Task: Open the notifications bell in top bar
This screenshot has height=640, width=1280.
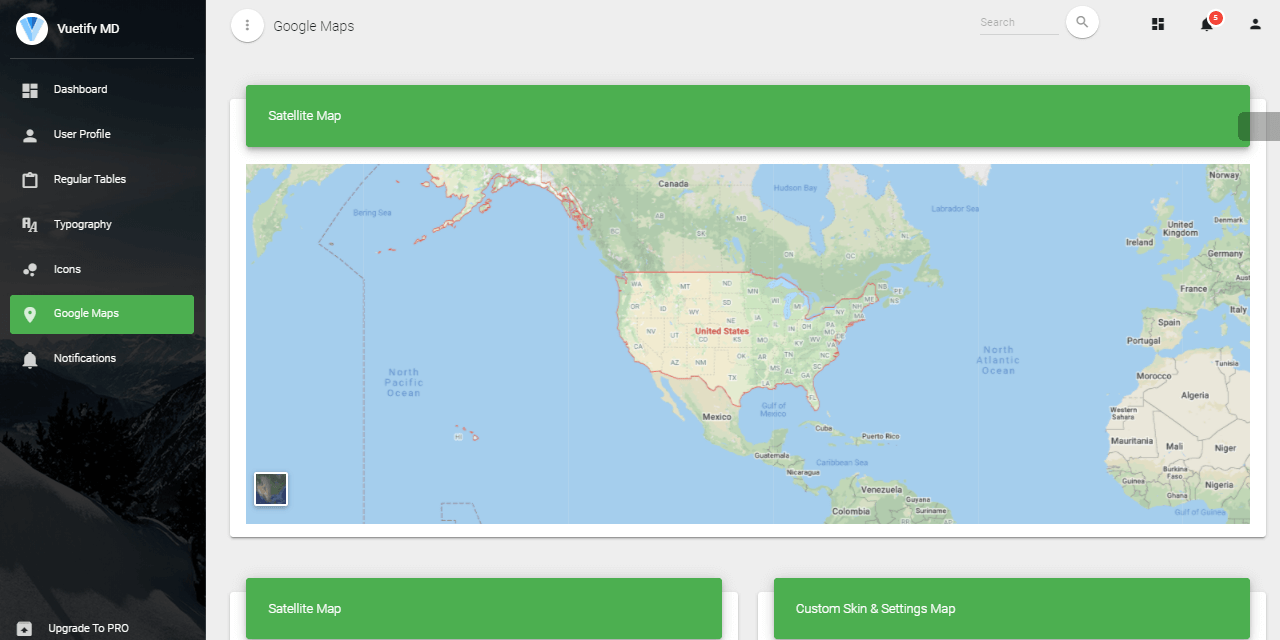Action: [x=1206, y=24]
